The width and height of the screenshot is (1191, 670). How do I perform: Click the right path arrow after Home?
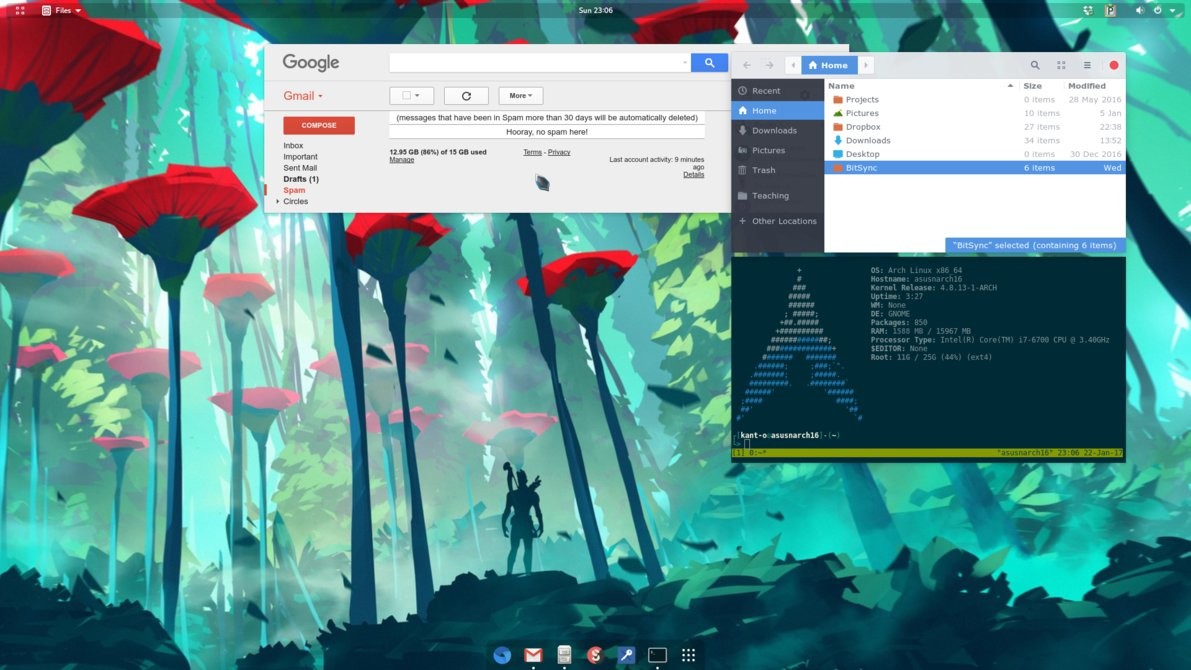click(865, 65)
